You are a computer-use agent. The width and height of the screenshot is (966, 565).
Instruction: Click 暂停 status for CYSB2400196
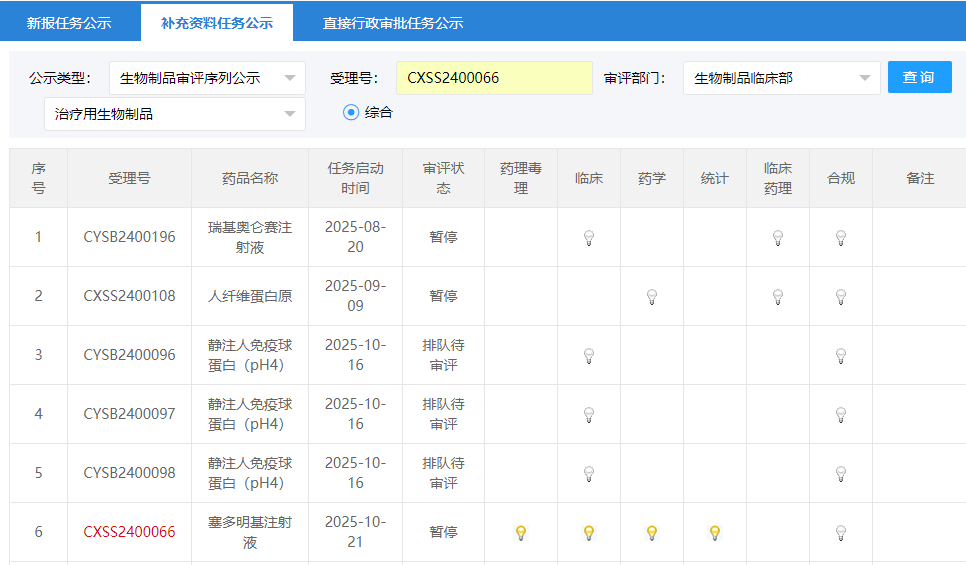[x=444, y=237]
